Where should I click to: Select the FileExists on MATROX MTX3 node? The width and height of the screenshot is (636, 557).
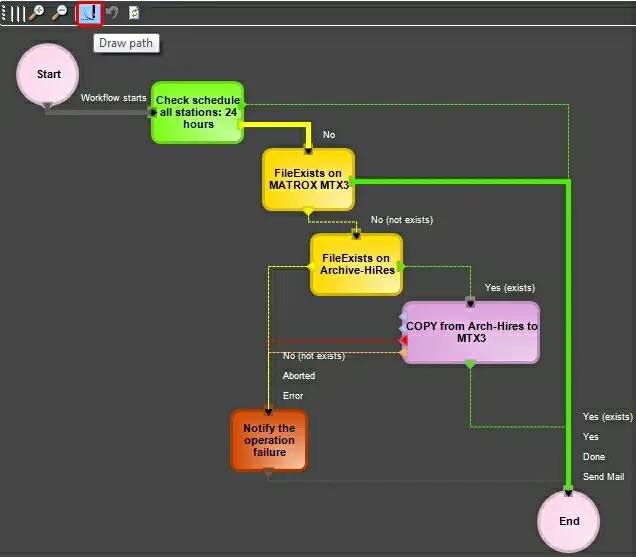[308, 179]
